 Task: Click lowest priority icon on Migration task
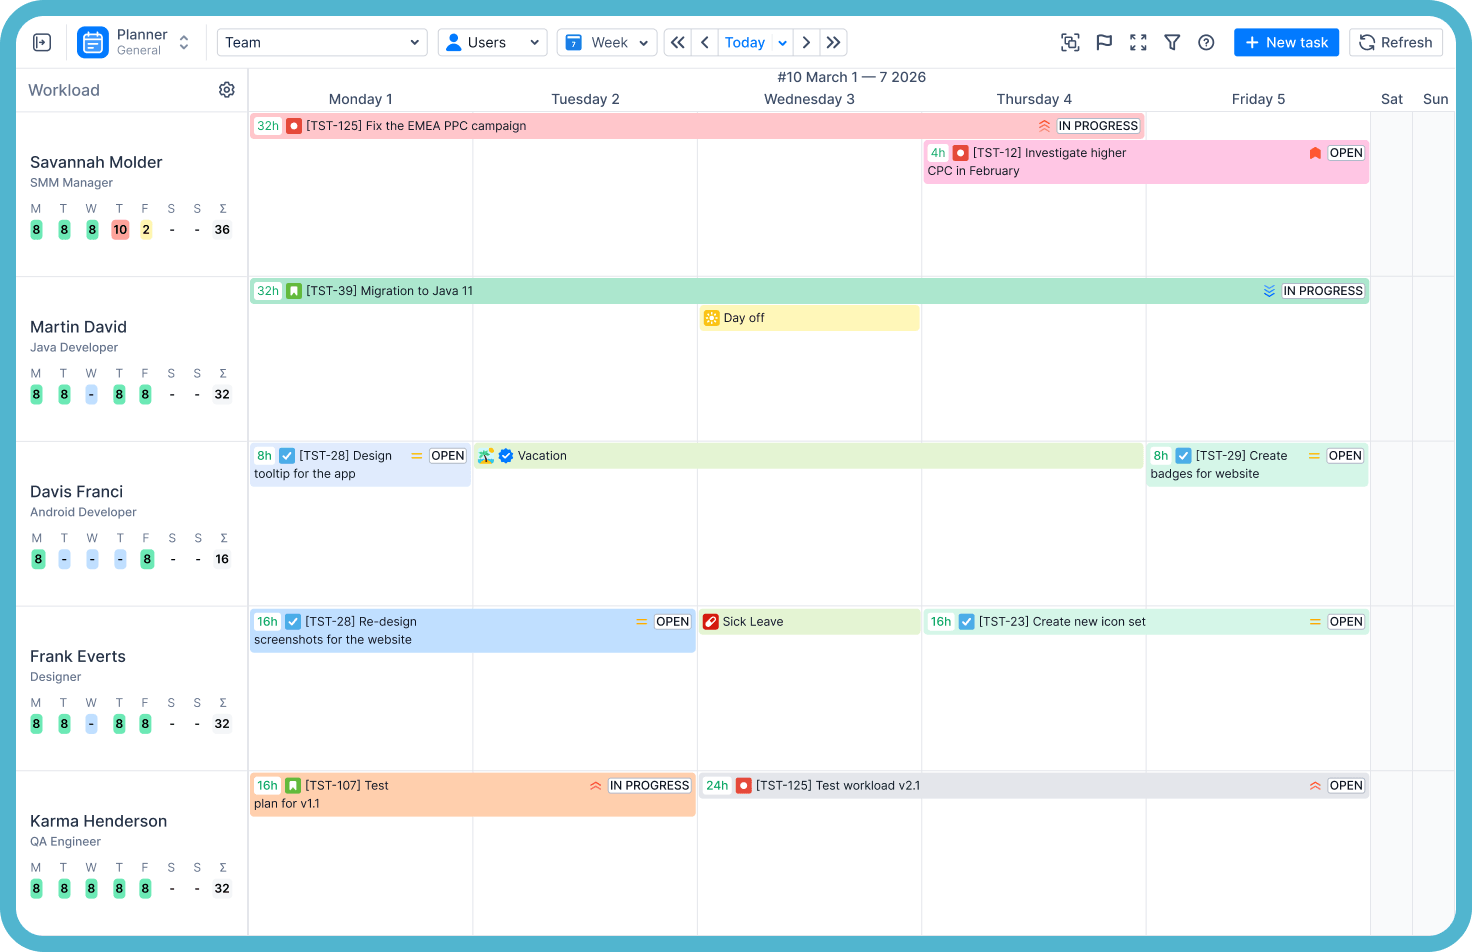point(1269,291)
